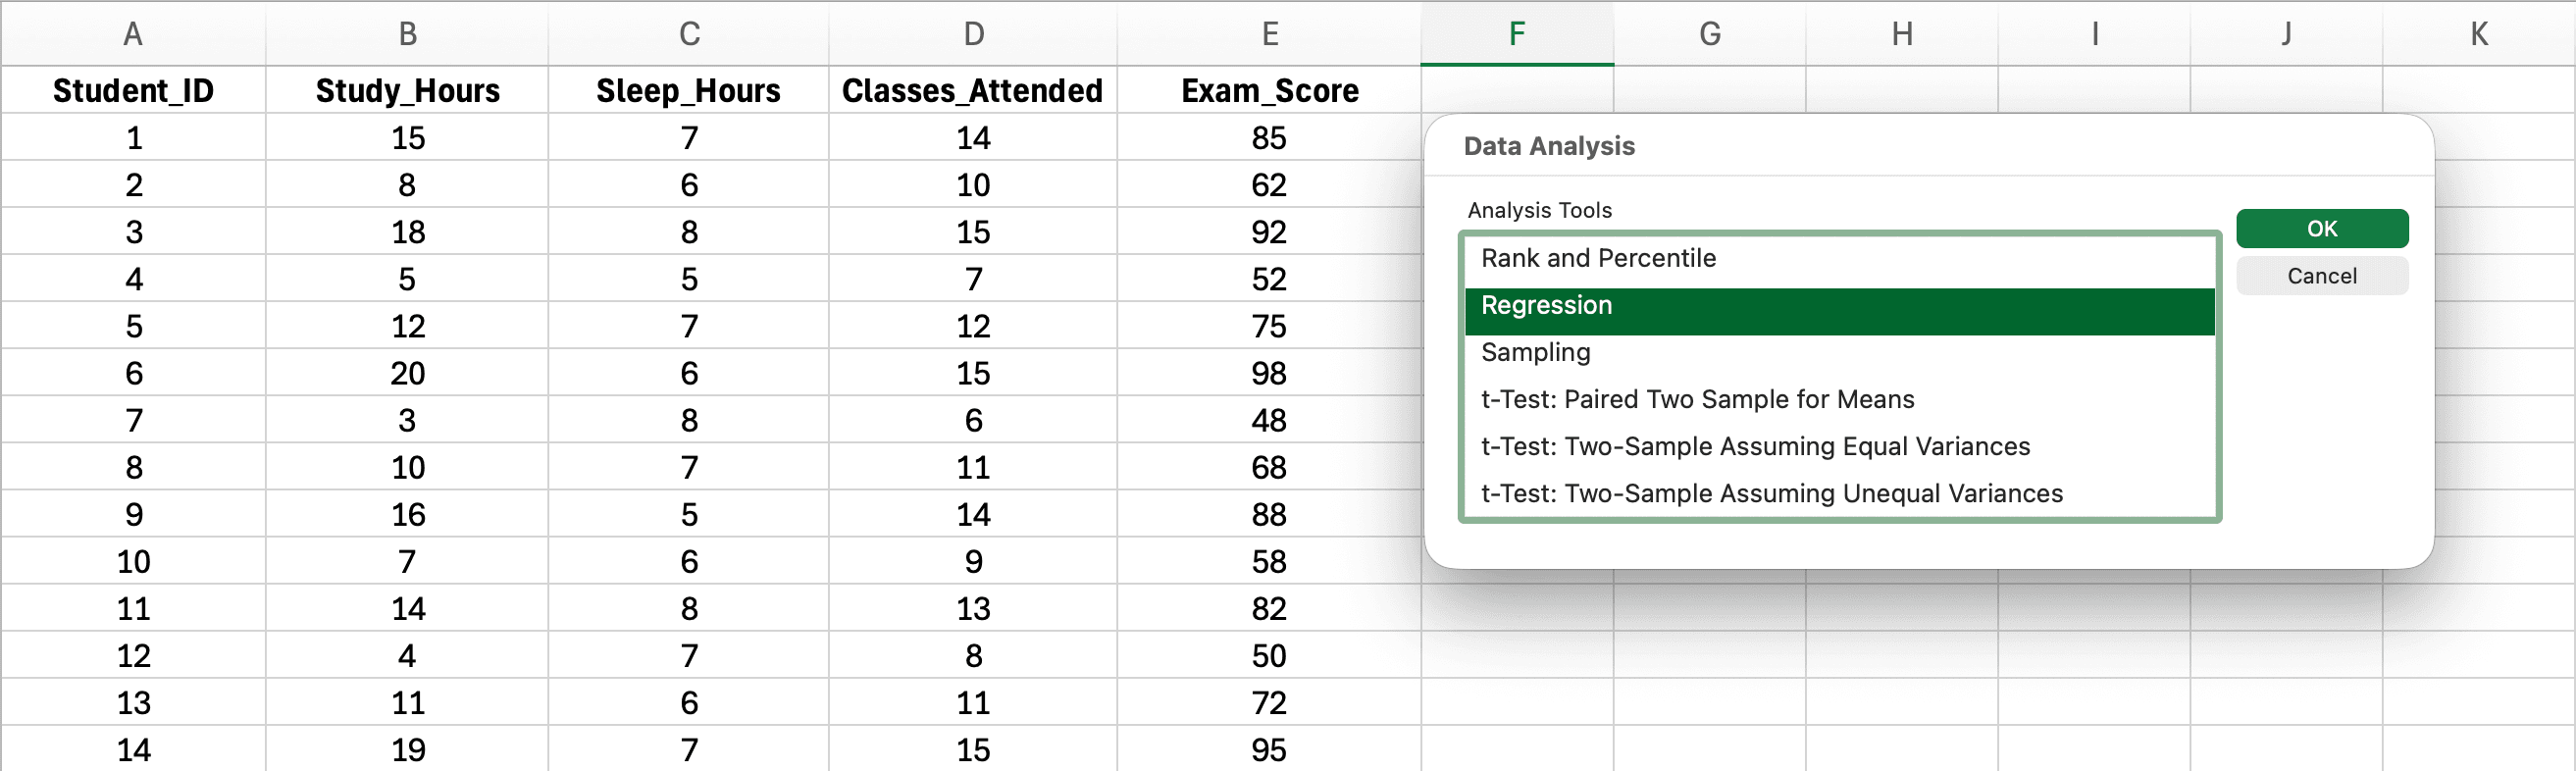The height and width of the screenshot is (771, 2576).
Task: Select the Study_Hours header cell
Action: [x=407, y=90]
